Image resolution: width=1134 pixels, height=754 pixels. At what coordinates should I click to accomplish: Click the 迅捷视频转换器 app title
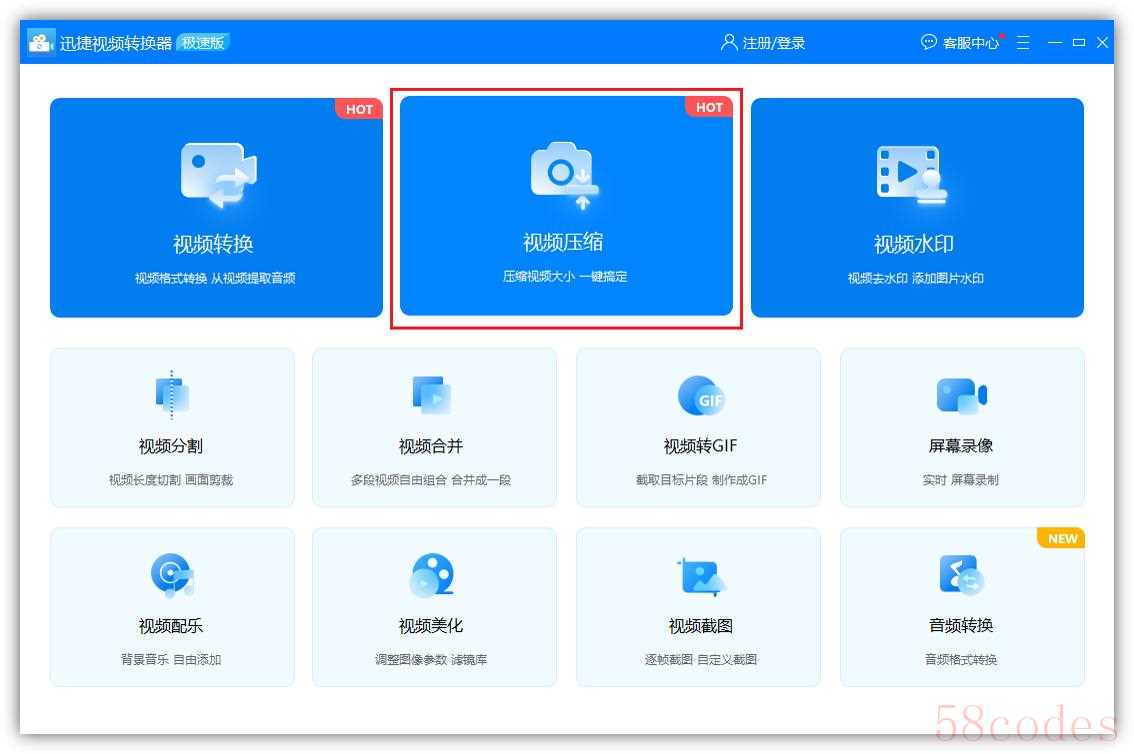(116, 43)
